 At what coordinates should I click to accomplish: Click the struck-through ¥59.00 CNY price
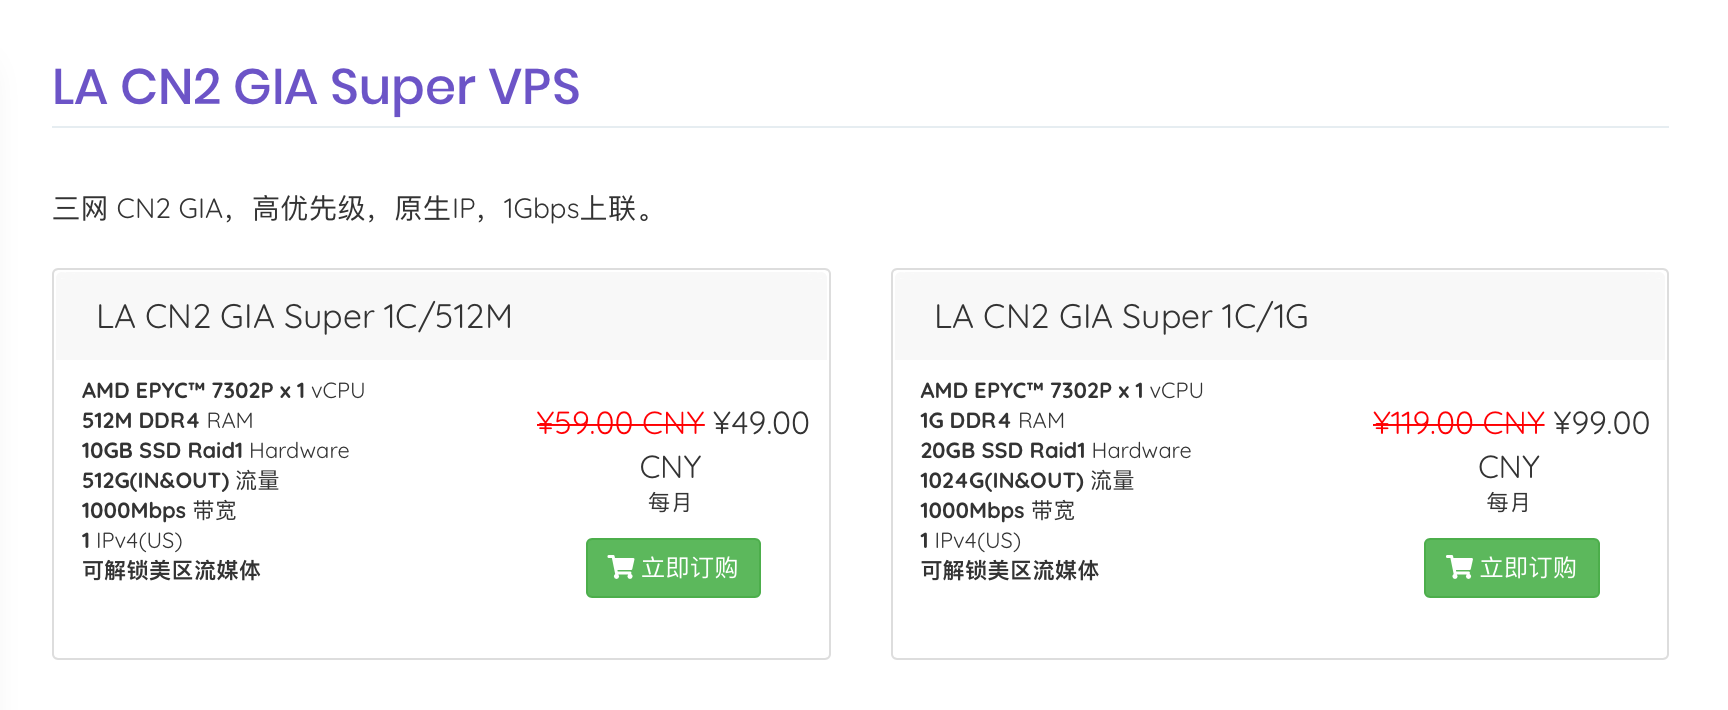[x=620, y=424]
